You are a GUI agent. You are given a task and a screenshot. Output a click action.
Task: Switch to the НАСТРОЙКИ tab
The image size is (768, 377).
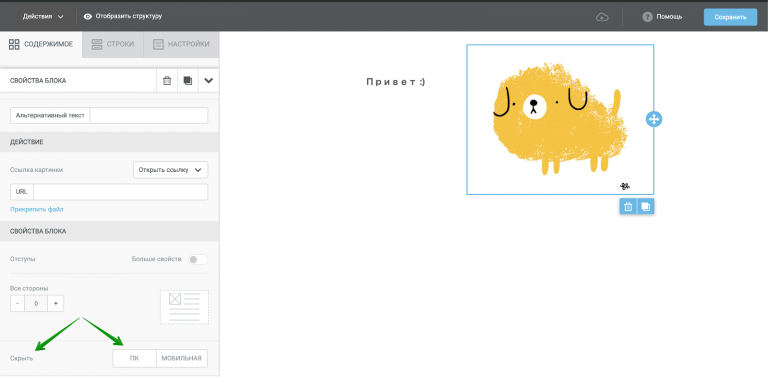(x=181, y=44)
